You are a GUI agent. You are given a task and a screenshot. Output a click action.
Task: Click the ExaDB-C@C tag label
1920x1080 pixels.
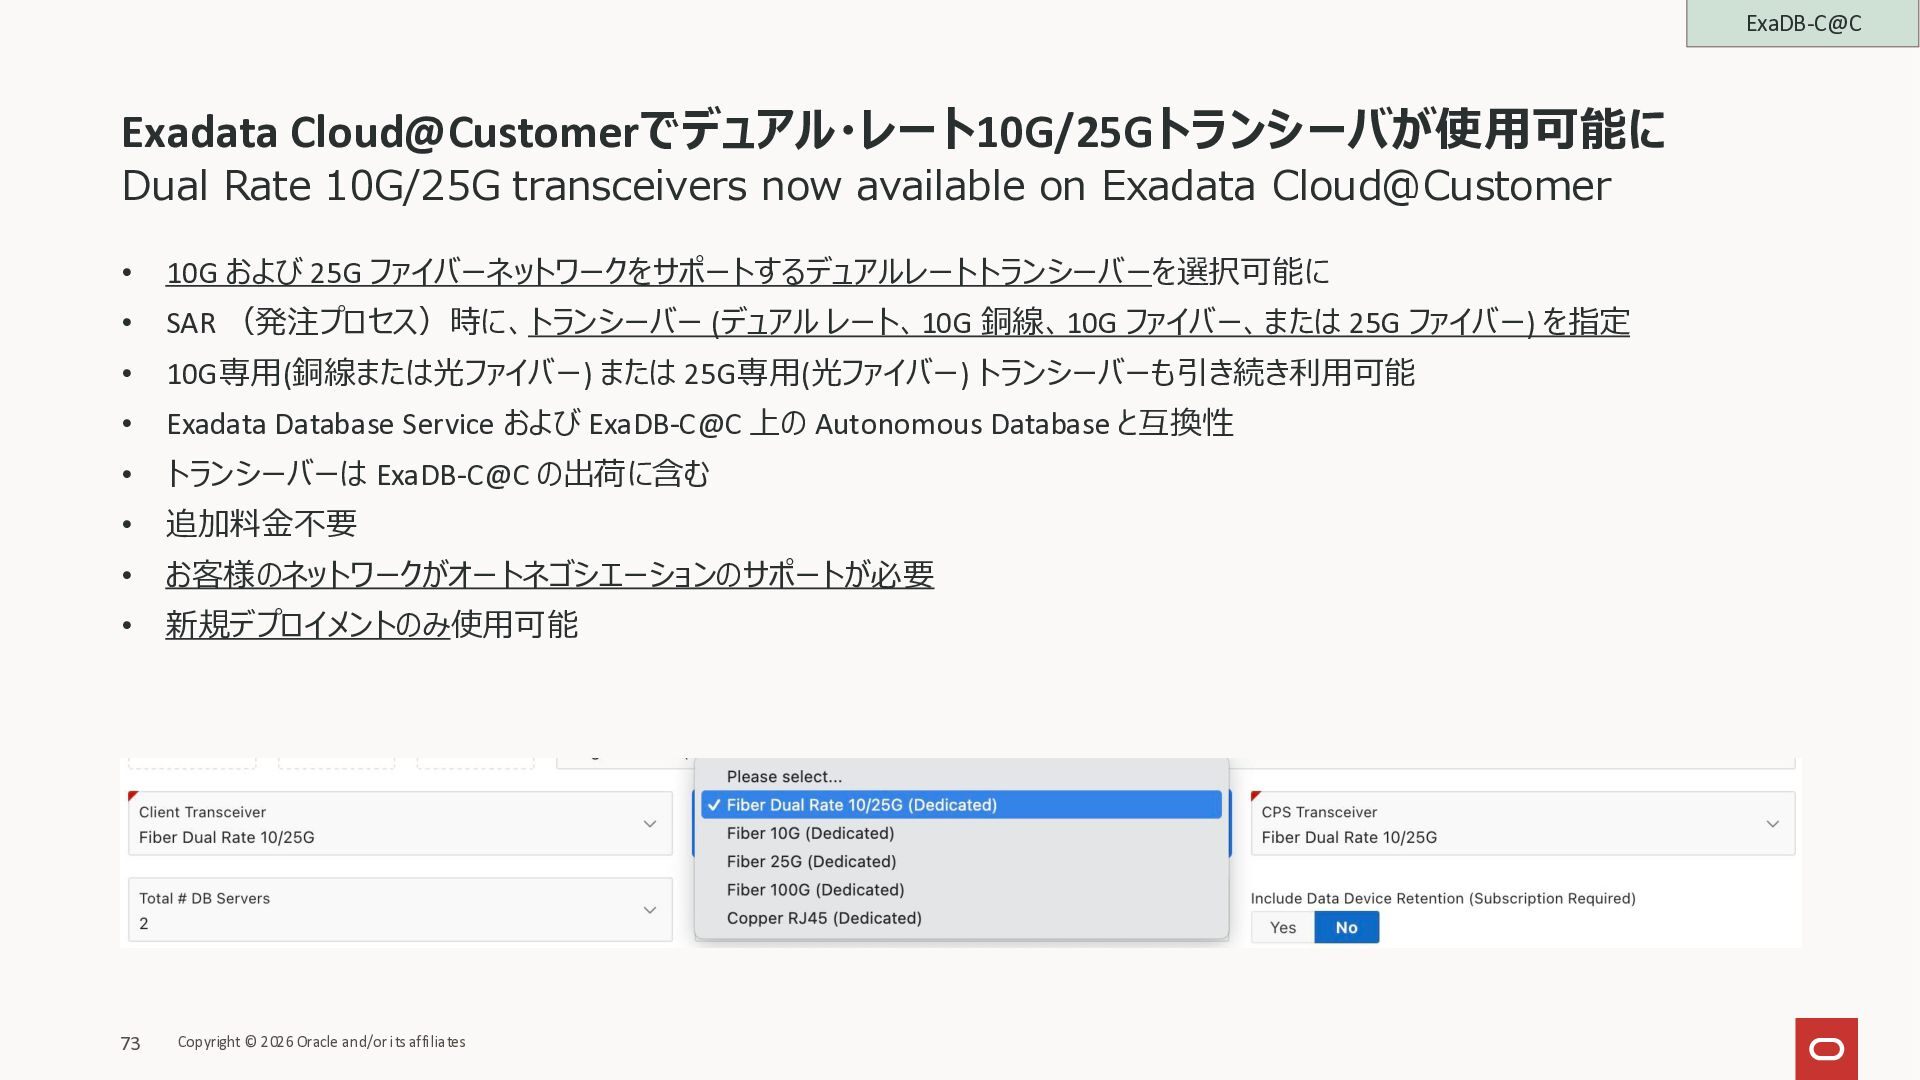point(1802,23)
